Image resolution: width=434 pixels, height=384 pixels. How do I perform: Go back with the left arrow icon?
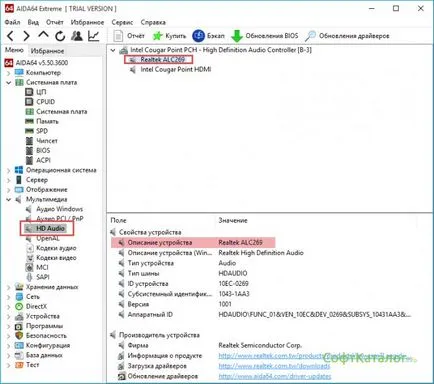[x=11, y=36]
